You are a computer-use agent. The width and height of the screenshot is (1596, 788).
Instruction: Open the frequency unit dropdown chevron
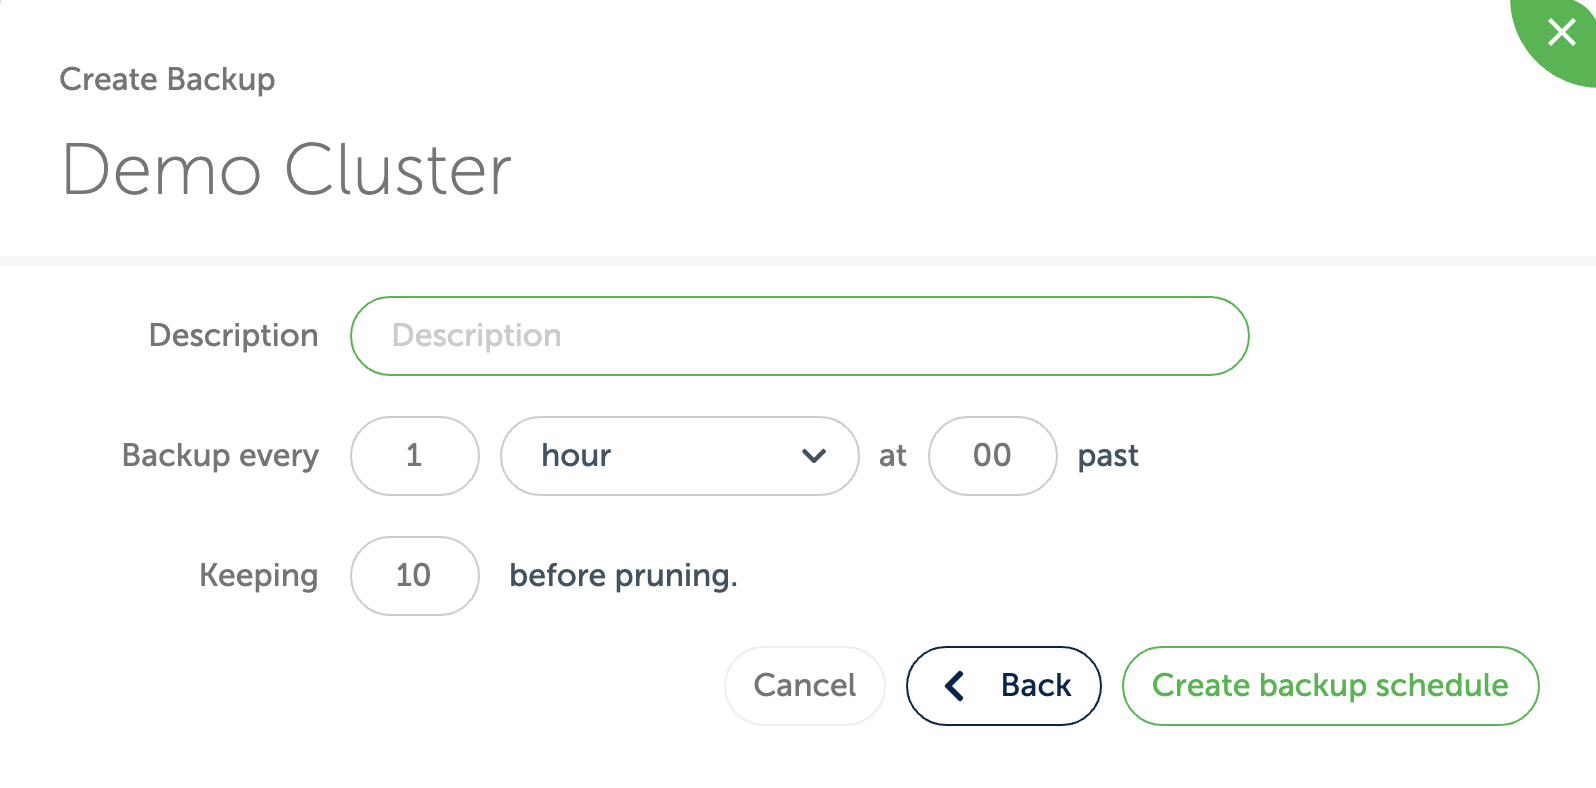[x=814, y=456]
